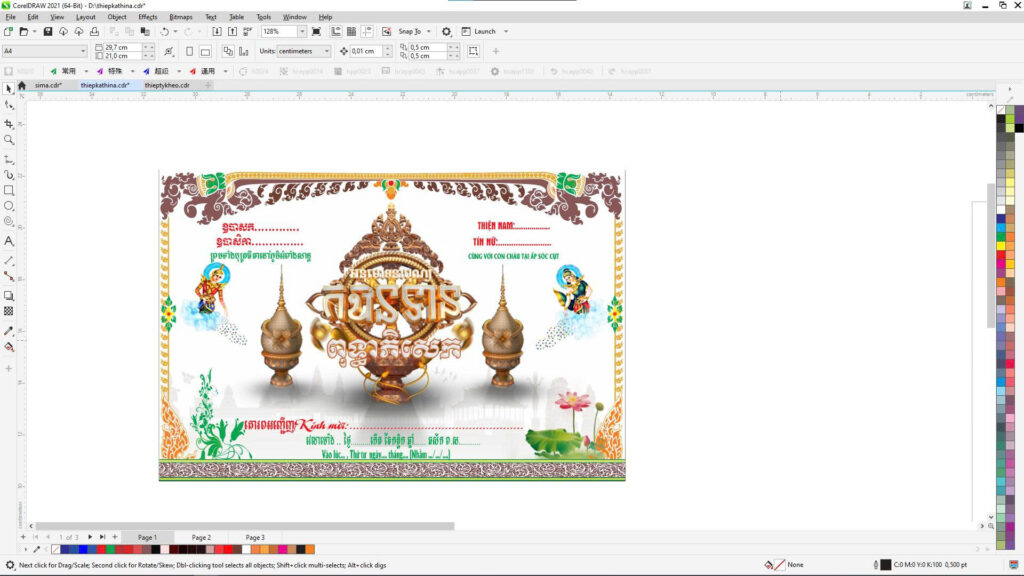This screenshot has height=576, width=1024.
Task: Select the Color Eyedropper tool
Action: 8,331
